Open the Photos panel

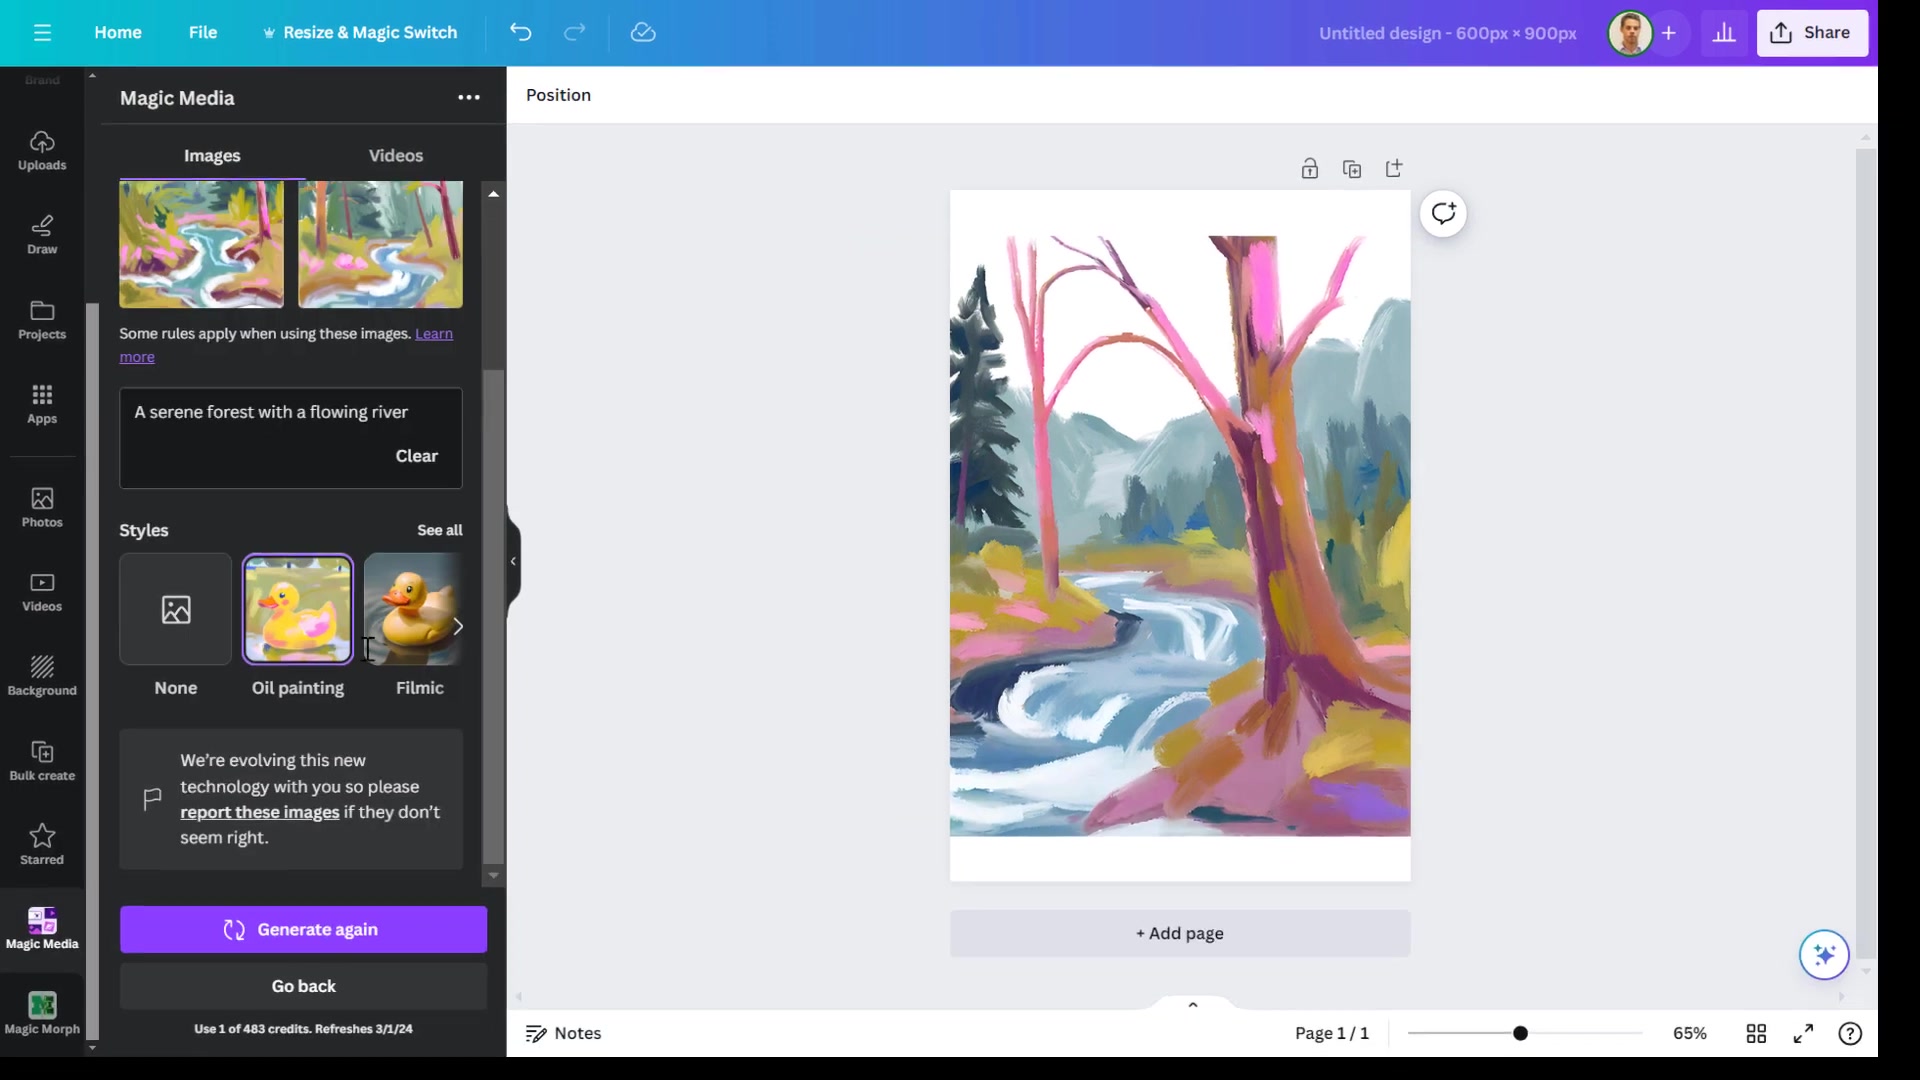(x=41, y=507)
